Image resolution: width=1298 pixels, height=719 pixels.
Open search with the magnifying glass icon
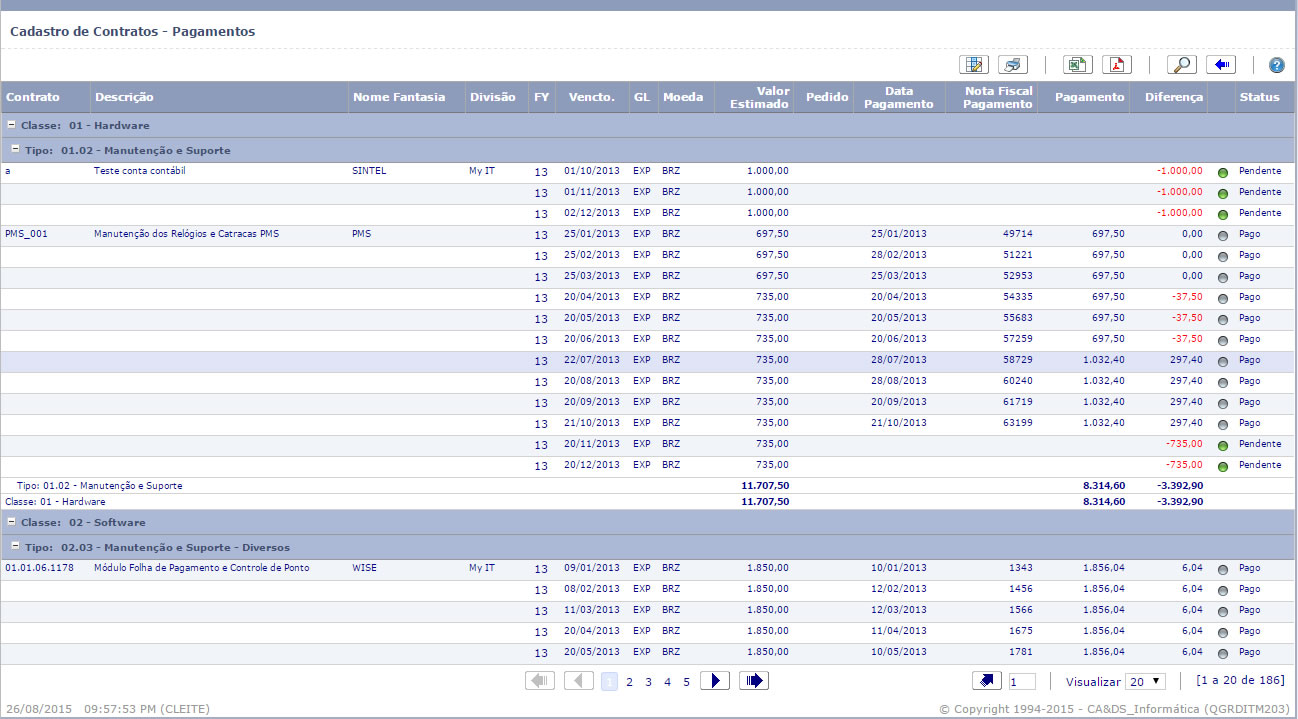tap(1181, 65)
